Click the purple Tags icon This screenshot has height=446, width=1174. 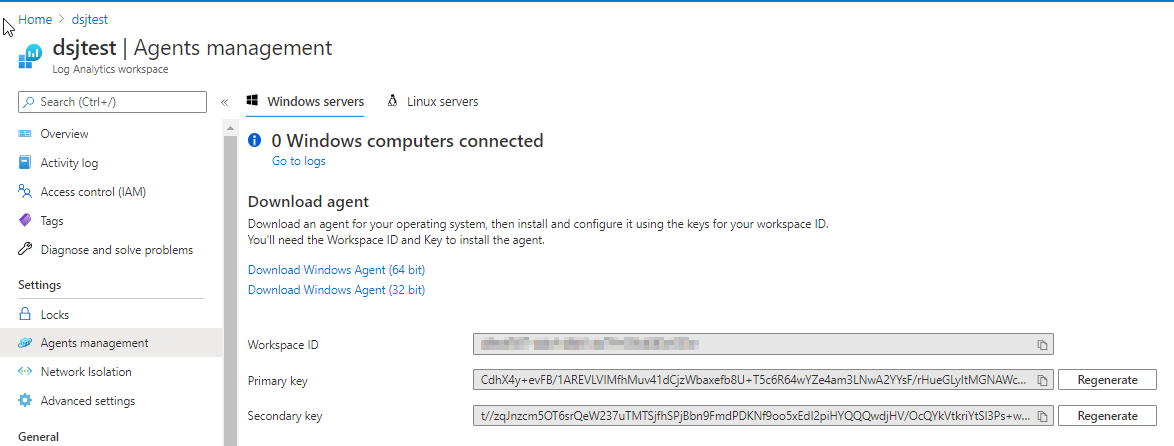coord(25,221)
